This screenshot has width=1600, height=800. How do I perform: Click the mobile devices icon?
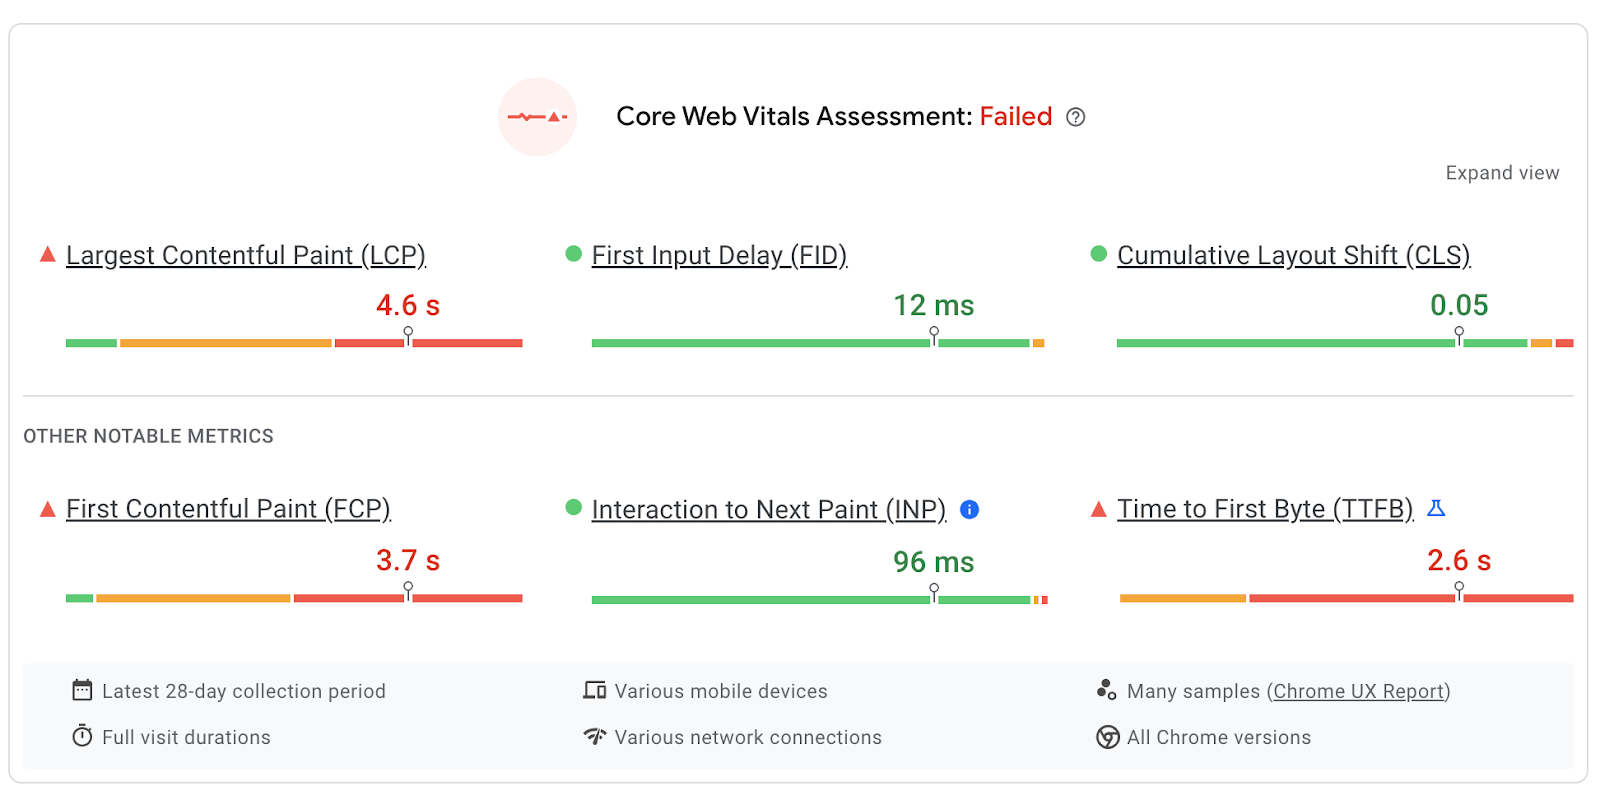[595, 690]
